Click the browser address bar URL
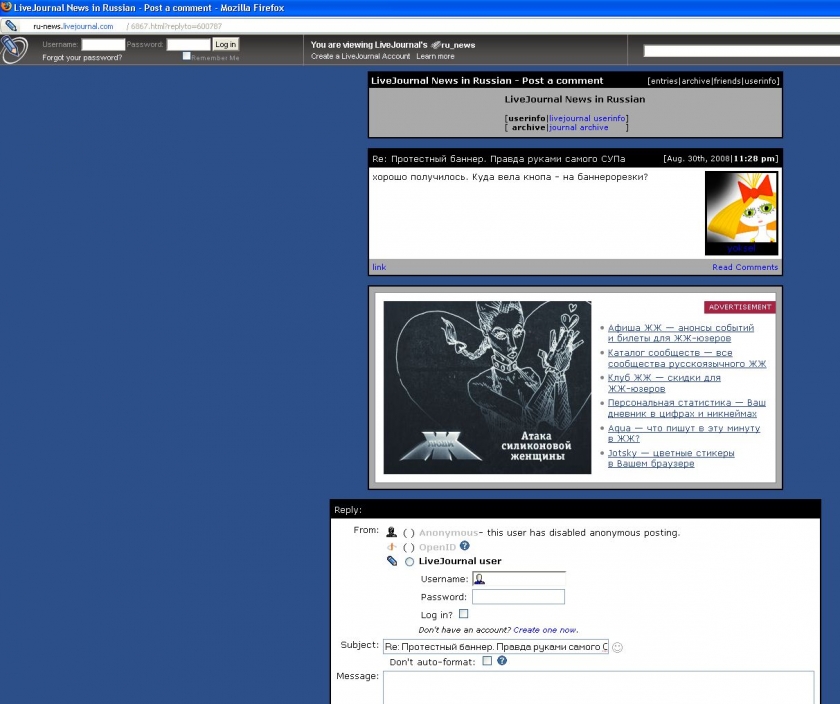 (x=128, y=26)
